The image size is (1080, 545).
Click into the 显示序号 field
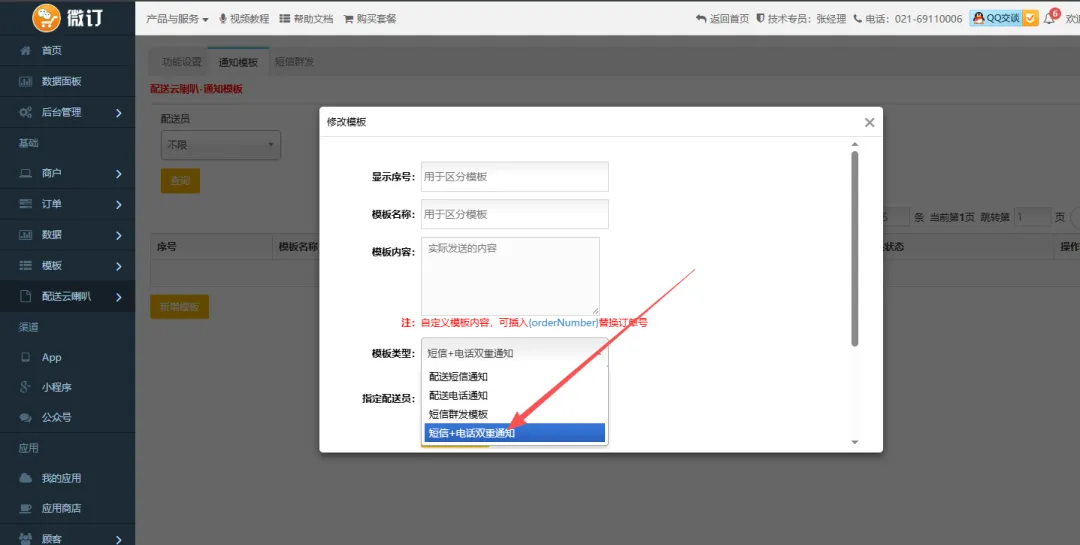515,176
